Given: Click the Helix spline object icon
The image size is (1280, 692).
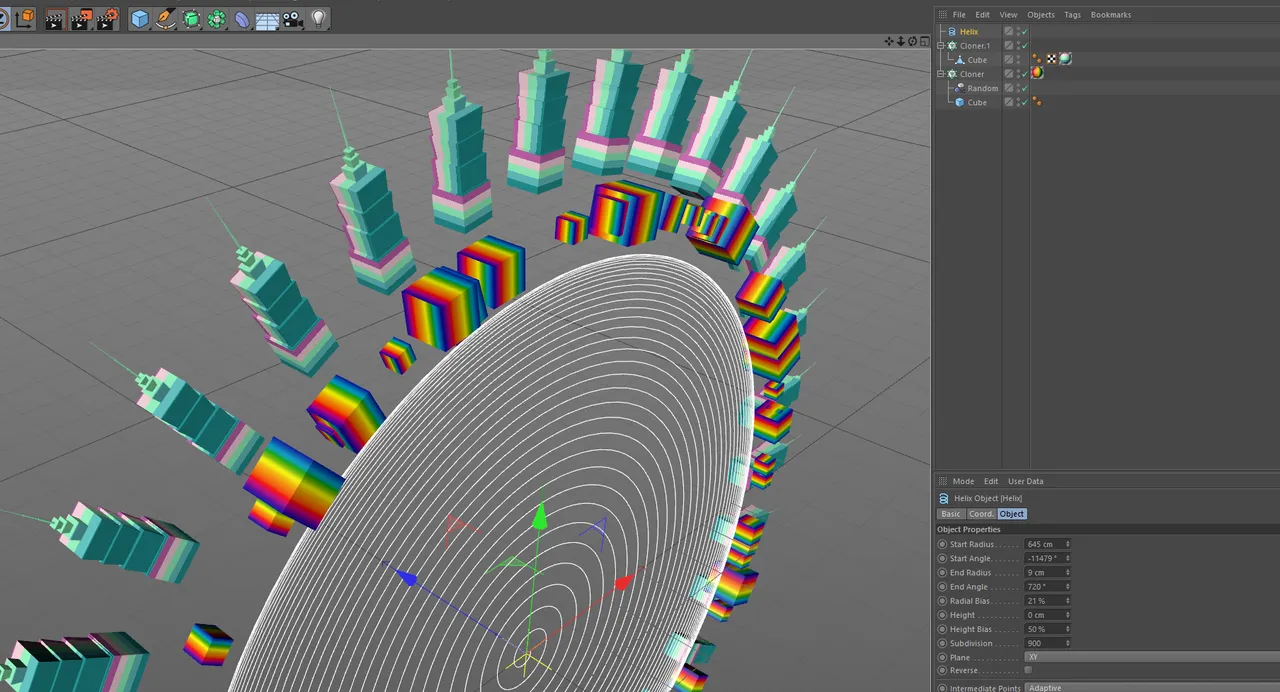Looking at the screenshot, I should 951,32.
